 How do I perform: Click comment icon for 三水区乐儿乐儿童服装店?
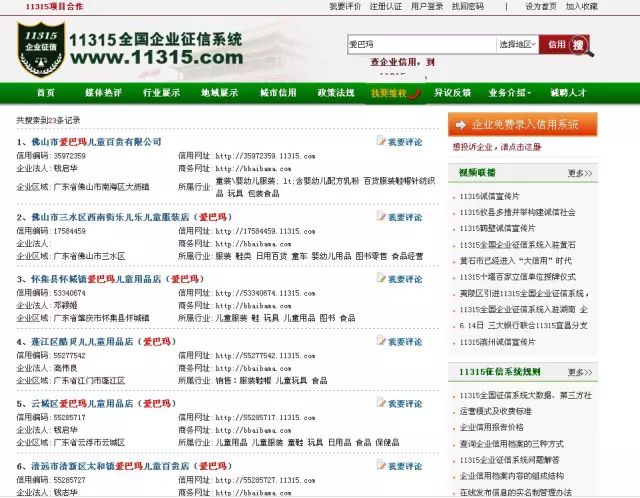pos(381,216)
